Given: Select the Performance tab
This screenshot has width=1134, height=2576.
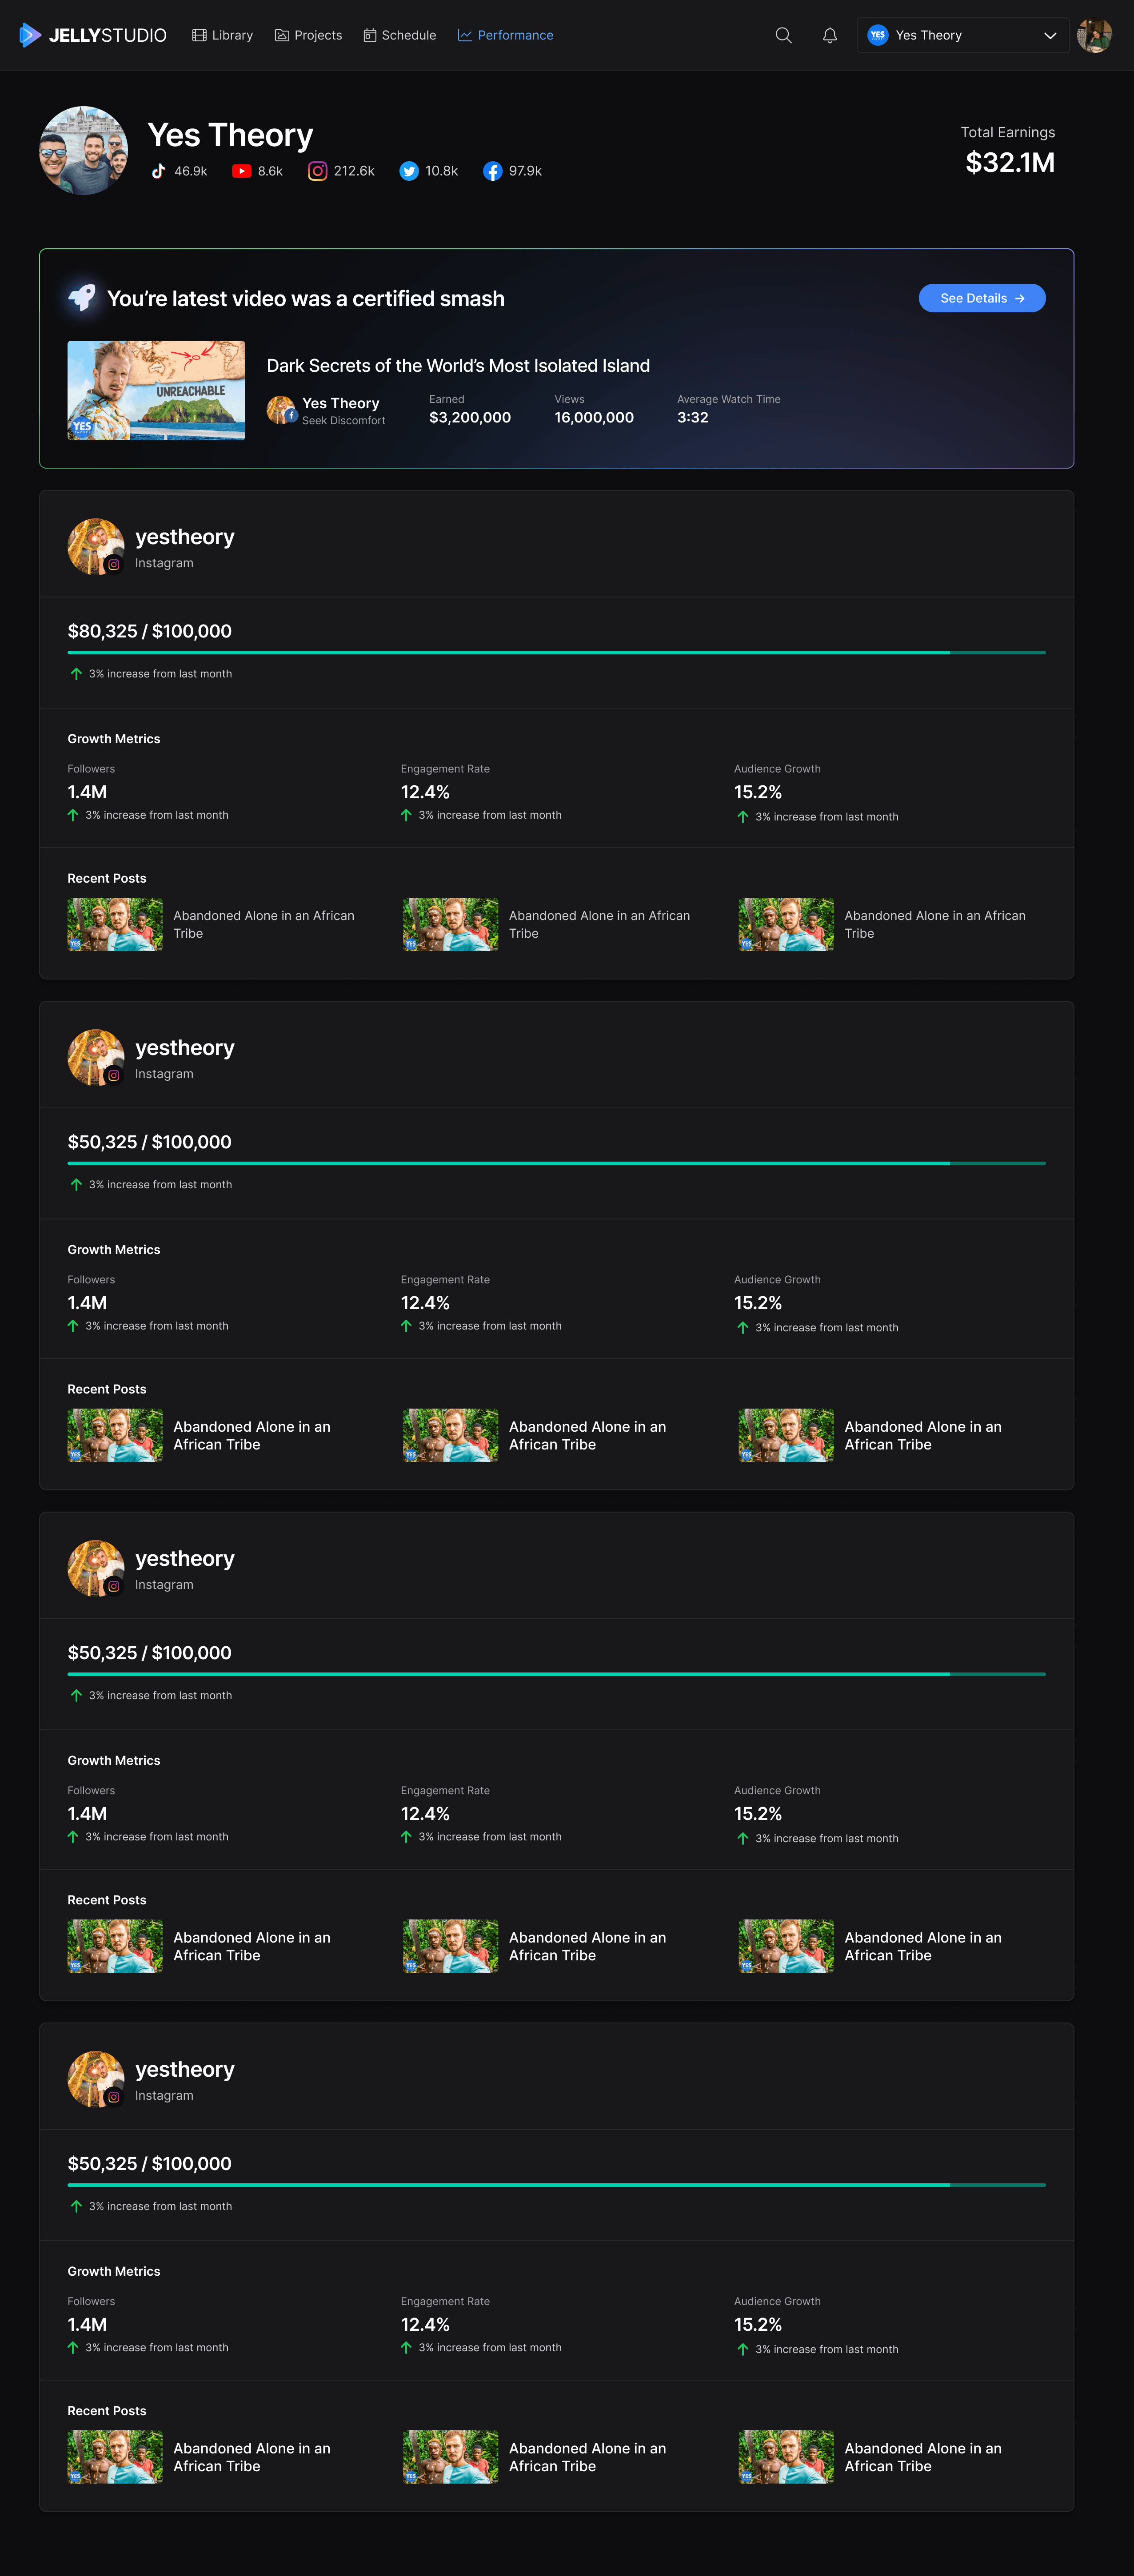Looking at the screenshot, I should click(505, 35).
